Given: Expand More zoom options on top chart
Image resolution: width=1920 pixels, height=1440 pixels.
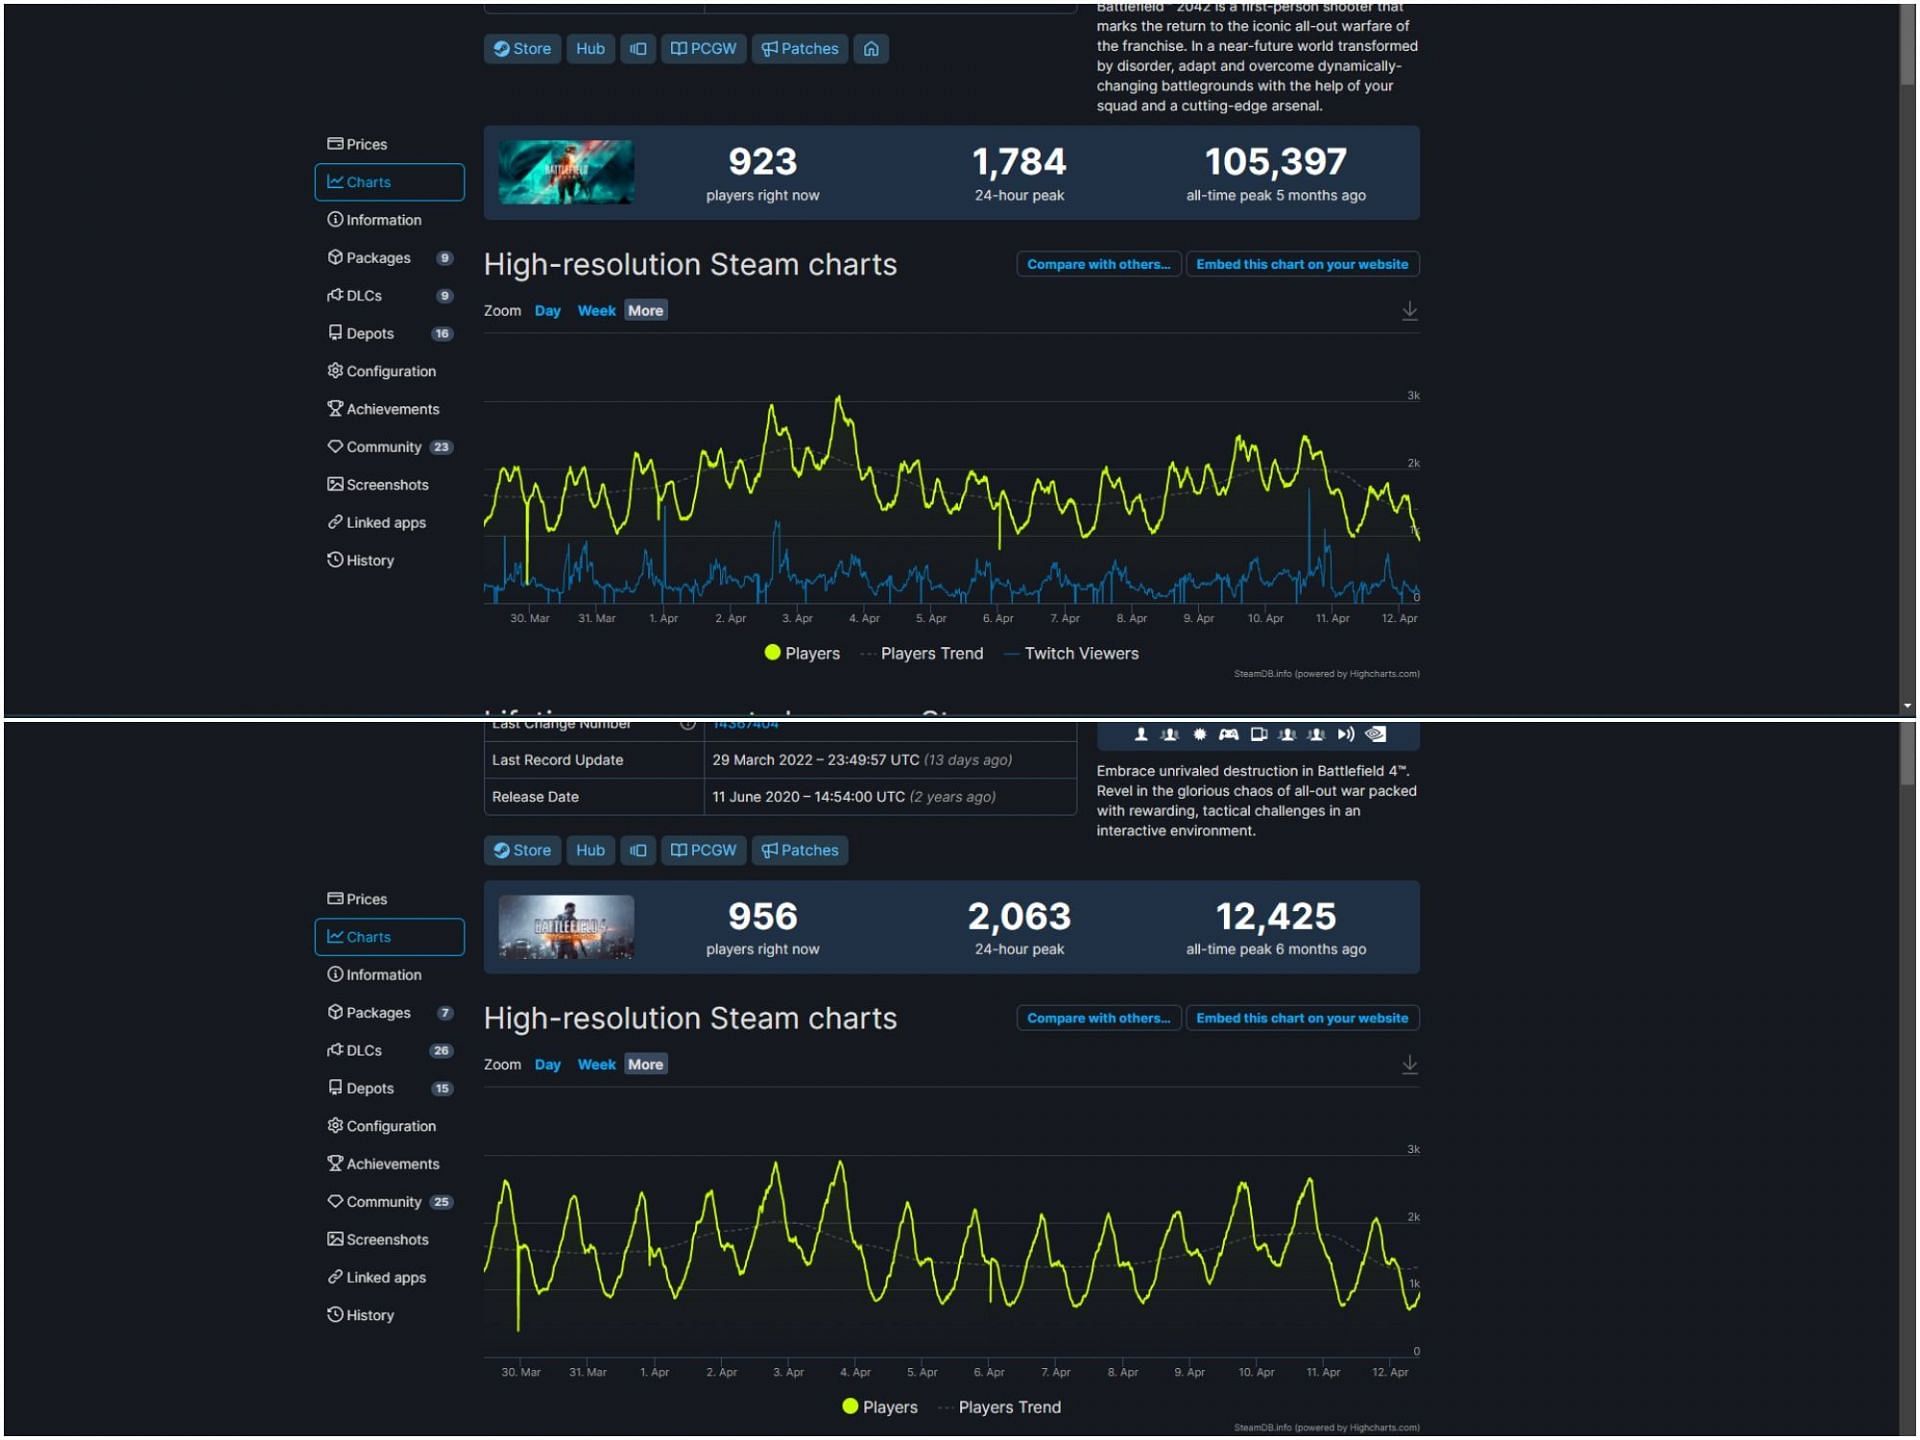Looking at the screenshot, I should pos(646,310).
